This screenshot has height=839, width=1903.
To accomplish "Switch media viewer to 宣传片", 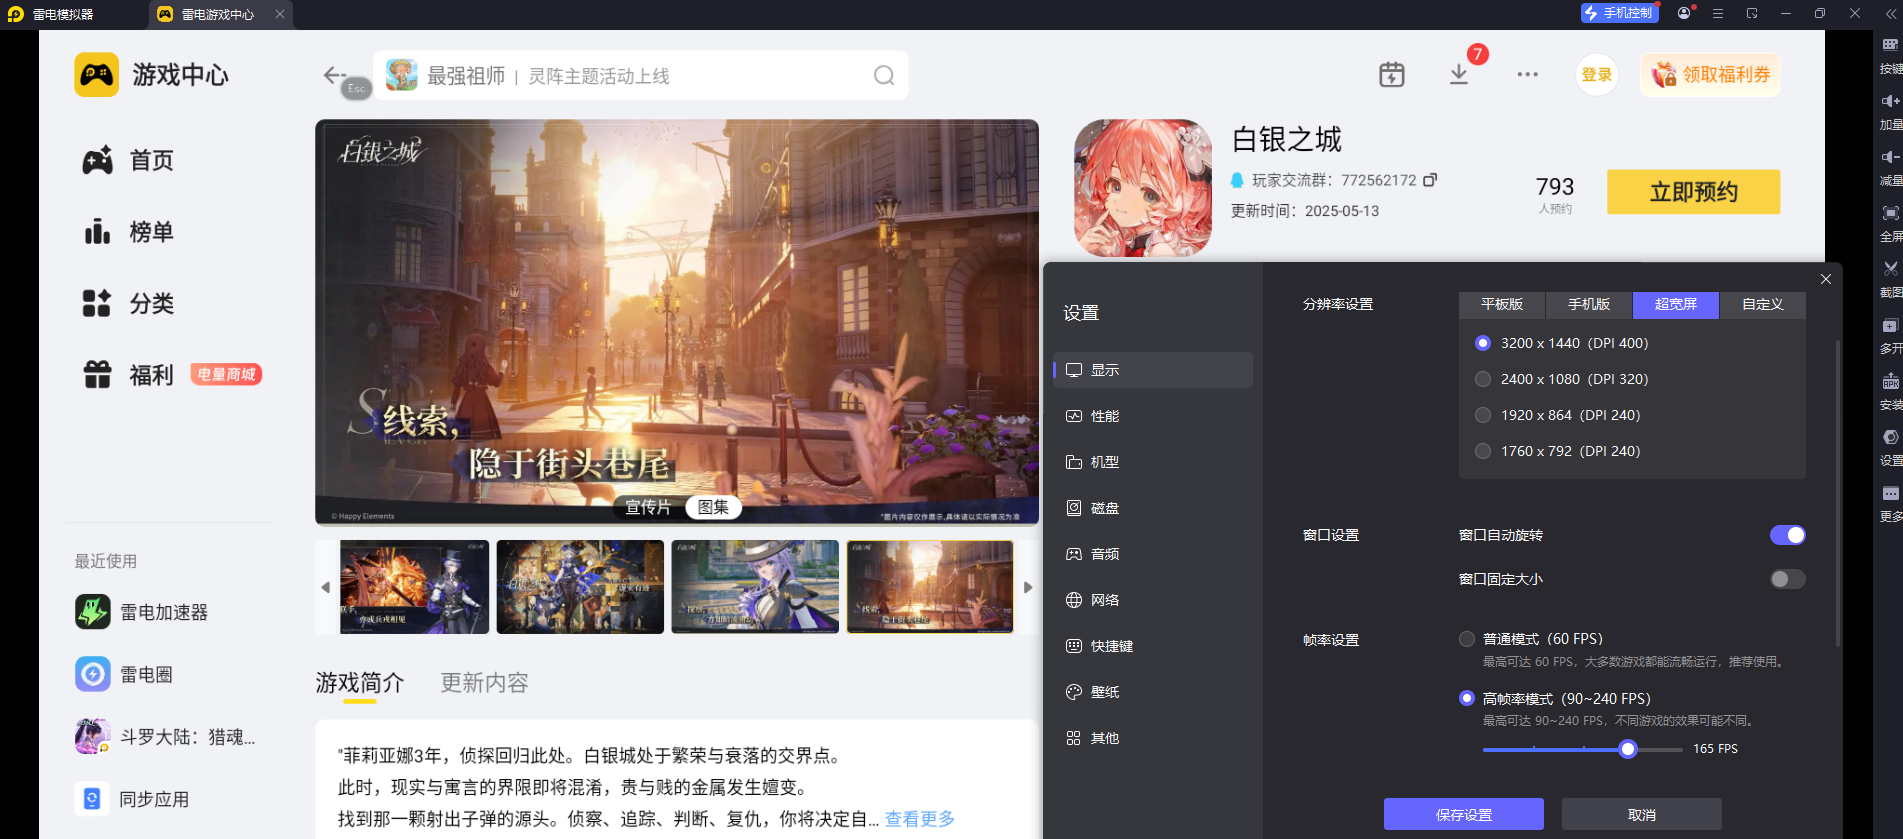I will click(x=648, y=507).
